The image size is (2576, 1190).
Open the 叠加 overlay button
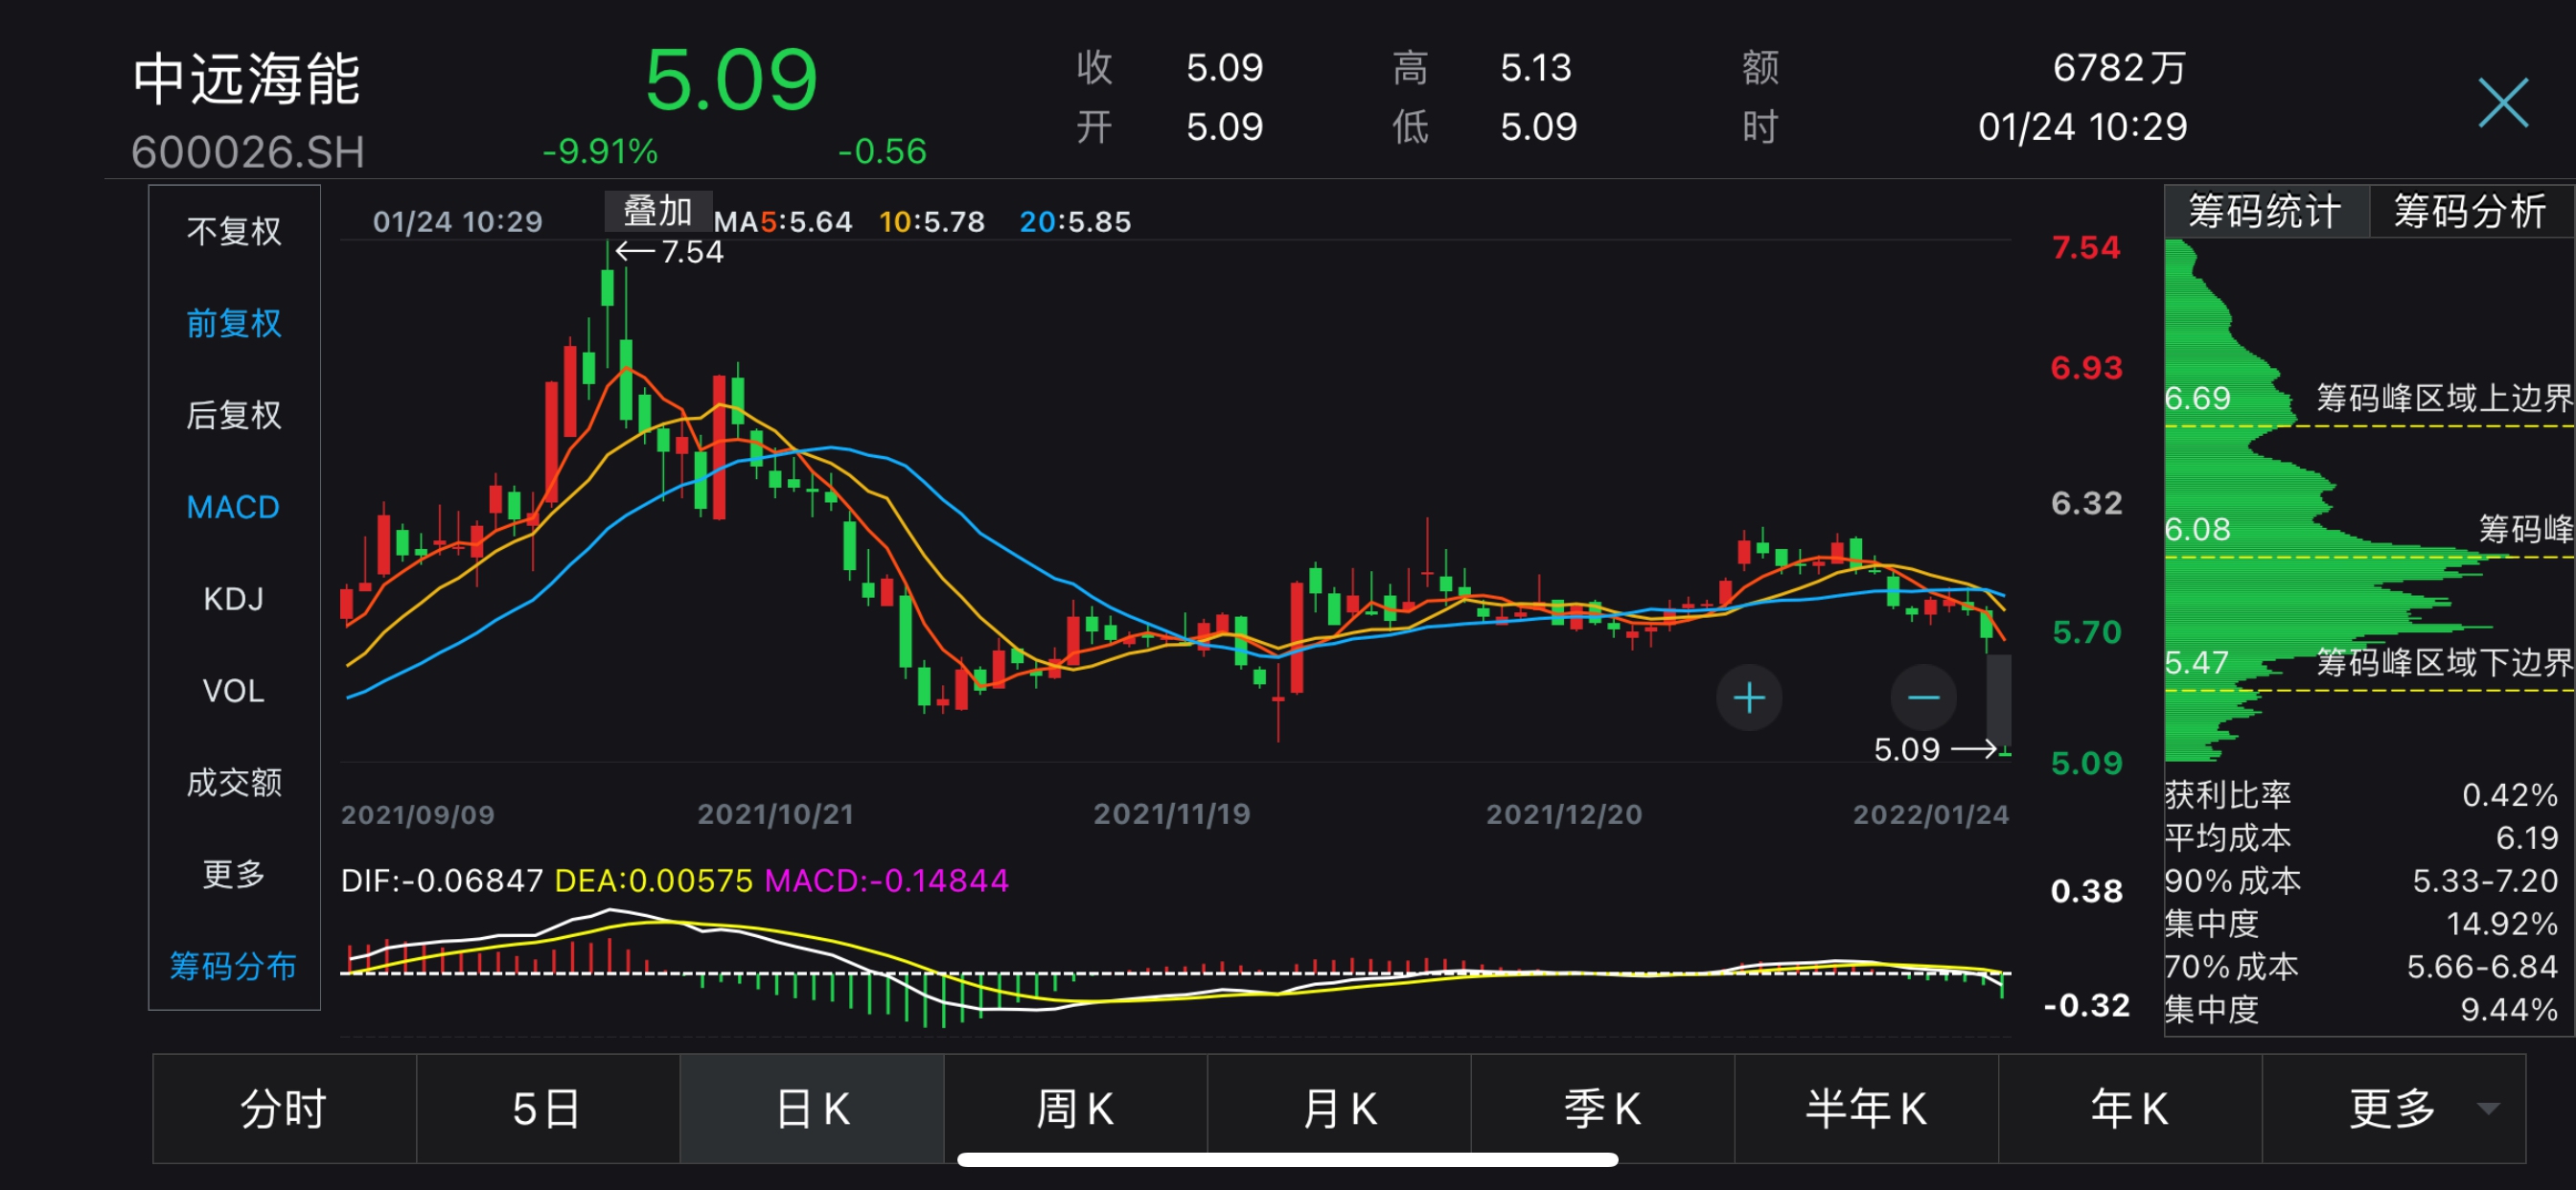(x=658, y=211)
